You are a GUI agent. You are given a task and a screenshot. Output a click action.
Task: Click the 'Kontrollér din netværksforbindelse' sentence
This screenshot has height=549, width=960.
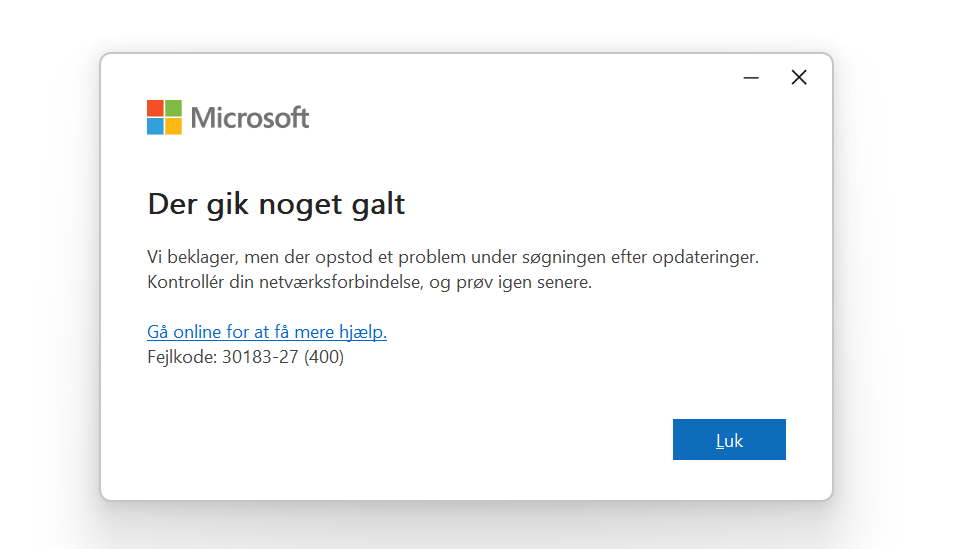point(370,282)
